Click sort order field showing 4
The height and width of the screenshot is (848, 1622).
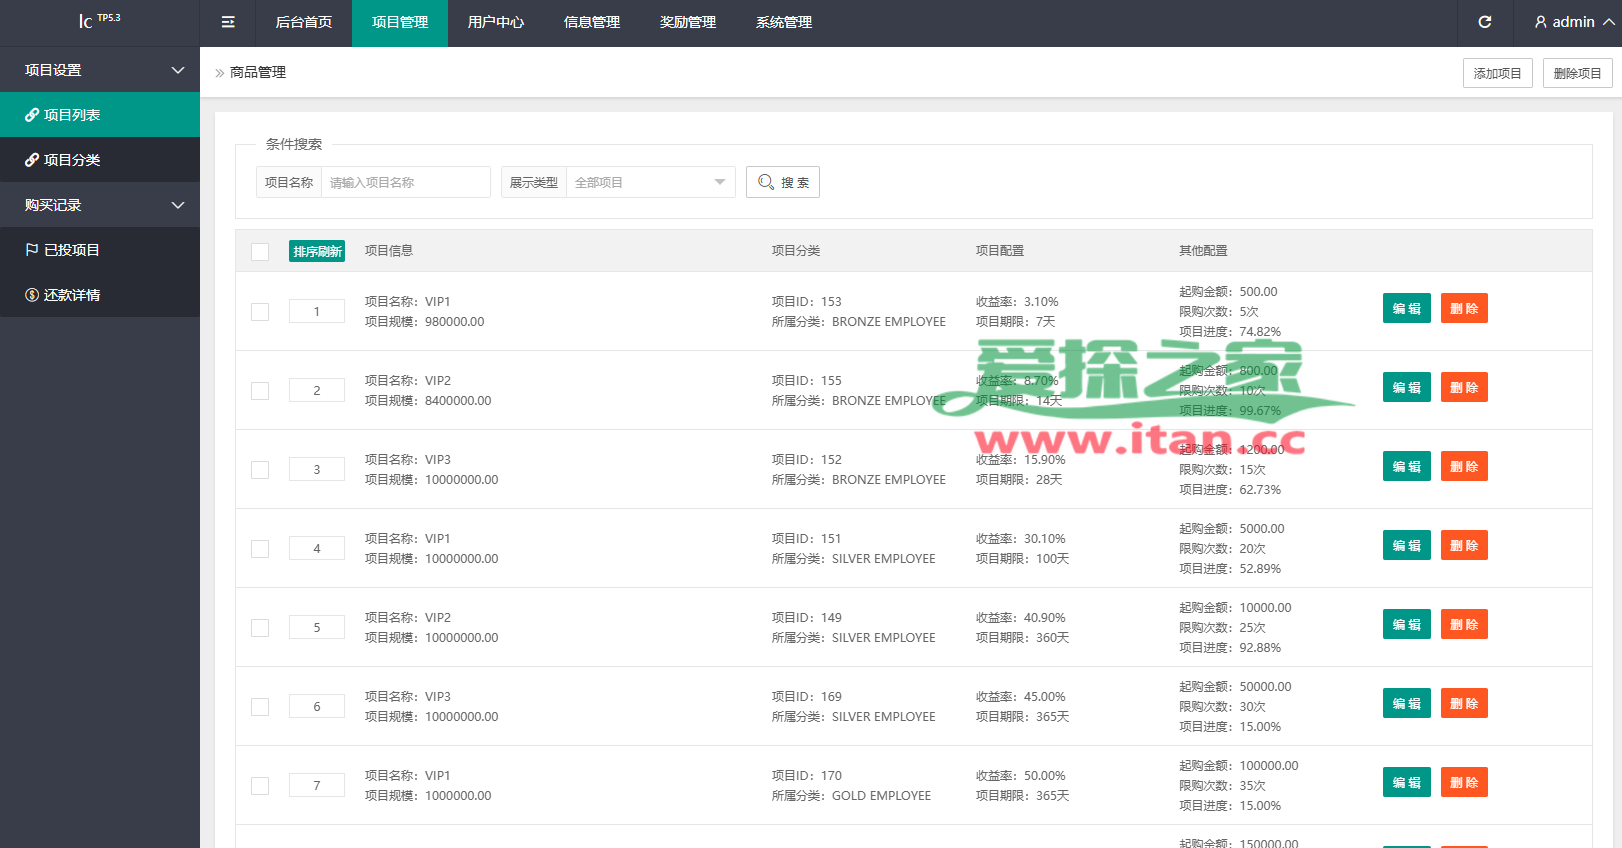coord(317,548)
